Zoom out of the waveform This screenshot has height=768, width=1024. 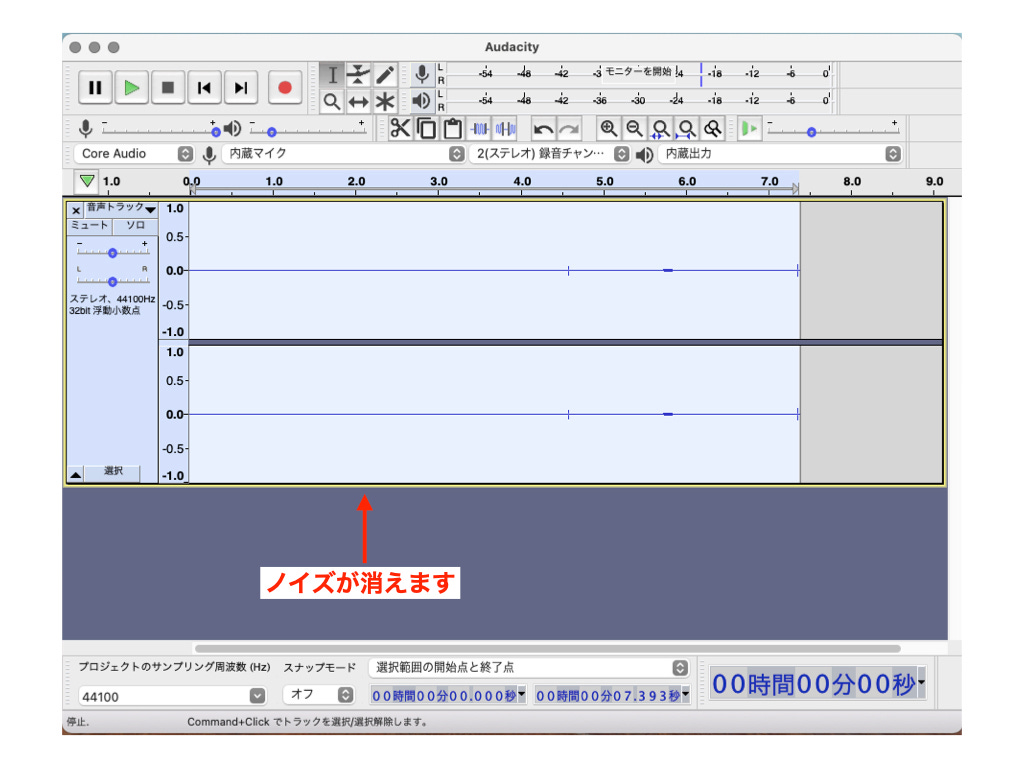(634, 129)
